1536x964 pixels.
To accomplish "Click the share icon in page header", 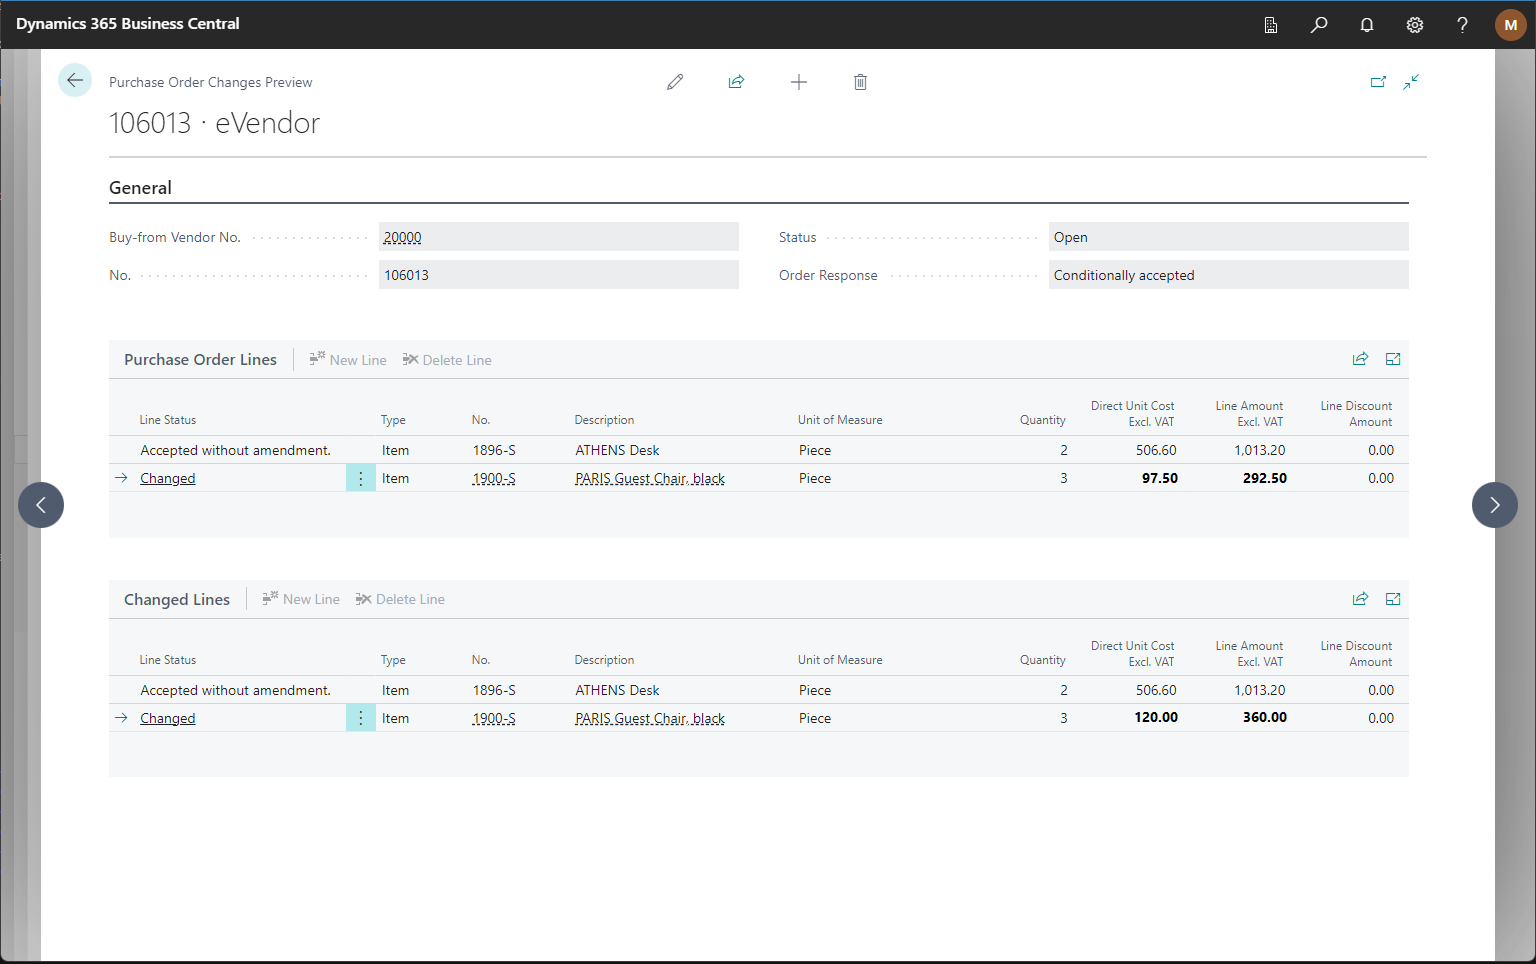I will [737, 82].
